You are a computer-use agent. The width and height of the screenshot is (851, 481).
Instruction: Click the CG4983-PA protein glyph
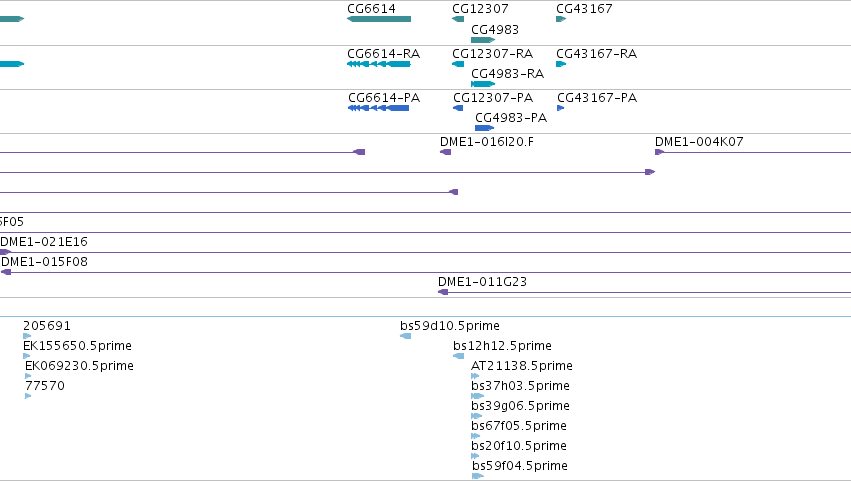484,128
